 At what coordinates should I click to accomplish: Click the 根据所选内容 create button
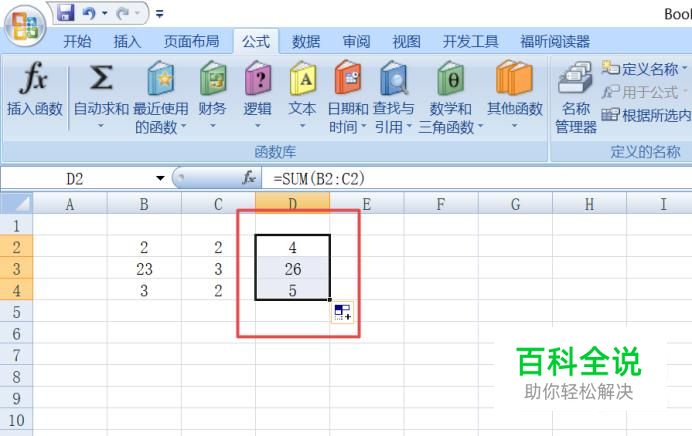pyautogui.click(x=646, y=115)
